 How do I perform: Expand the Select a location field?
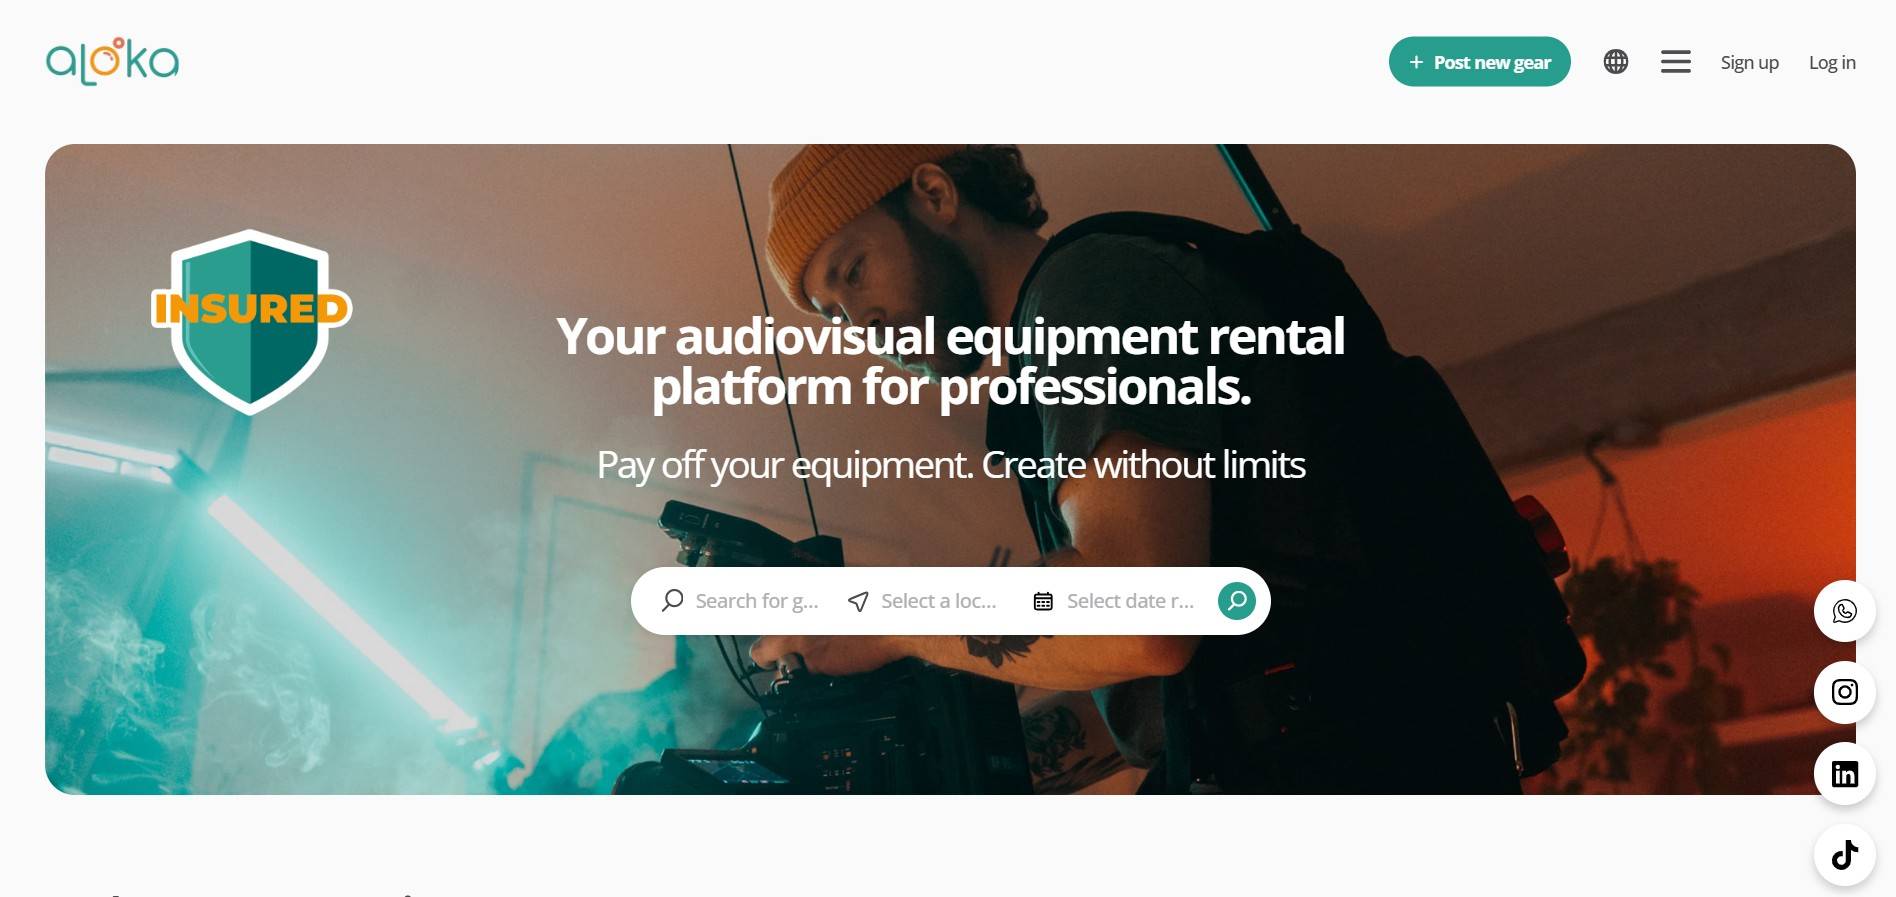click(x=923, y=601)
